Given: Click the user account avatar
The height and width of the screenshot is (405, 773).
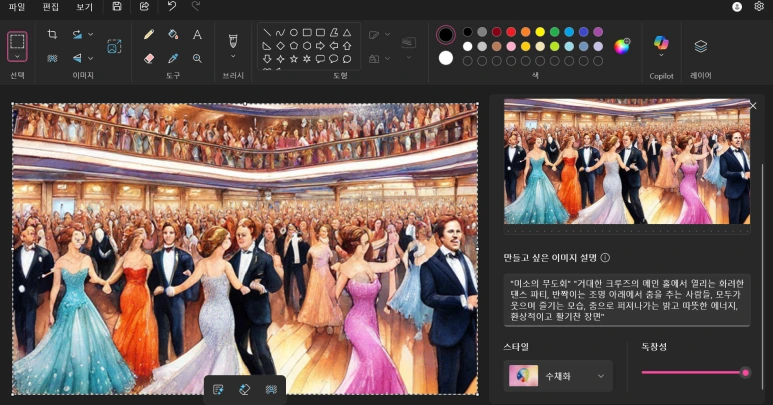Looking at the screenshot, I should (x=737, y=6).
